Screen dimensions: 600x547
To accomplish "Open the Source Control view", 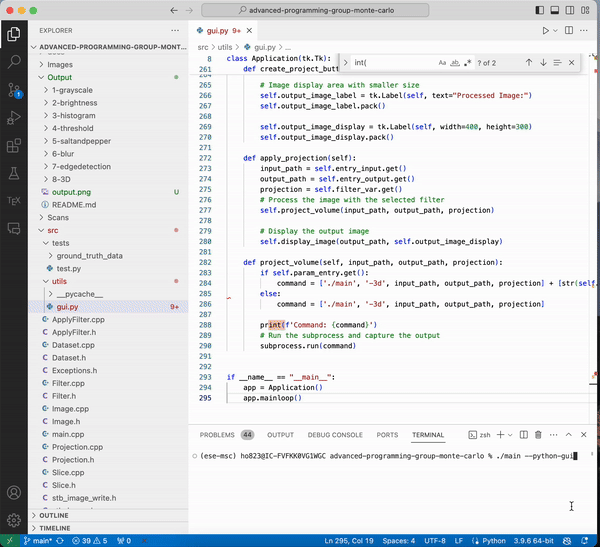I will pos(14,90).
